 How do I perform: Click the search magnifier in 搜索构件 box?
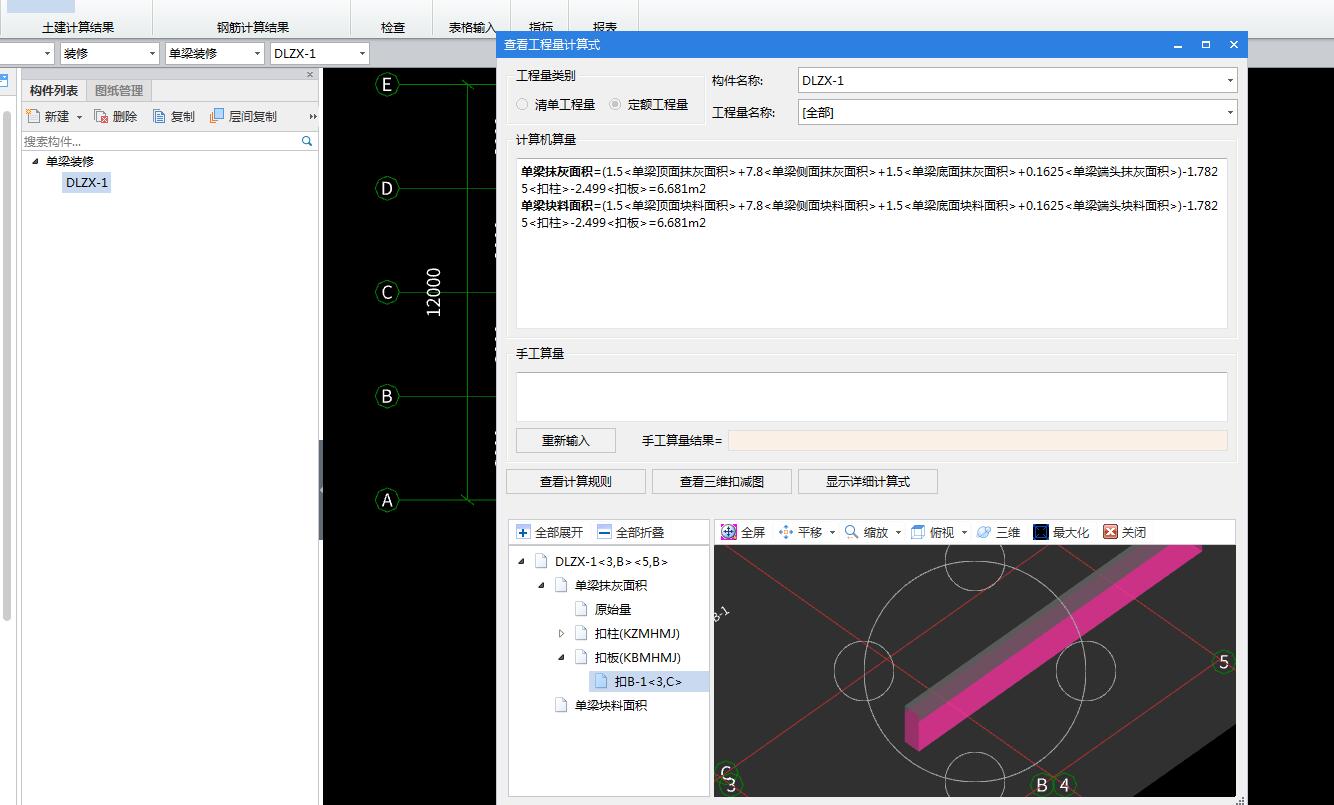307,142
